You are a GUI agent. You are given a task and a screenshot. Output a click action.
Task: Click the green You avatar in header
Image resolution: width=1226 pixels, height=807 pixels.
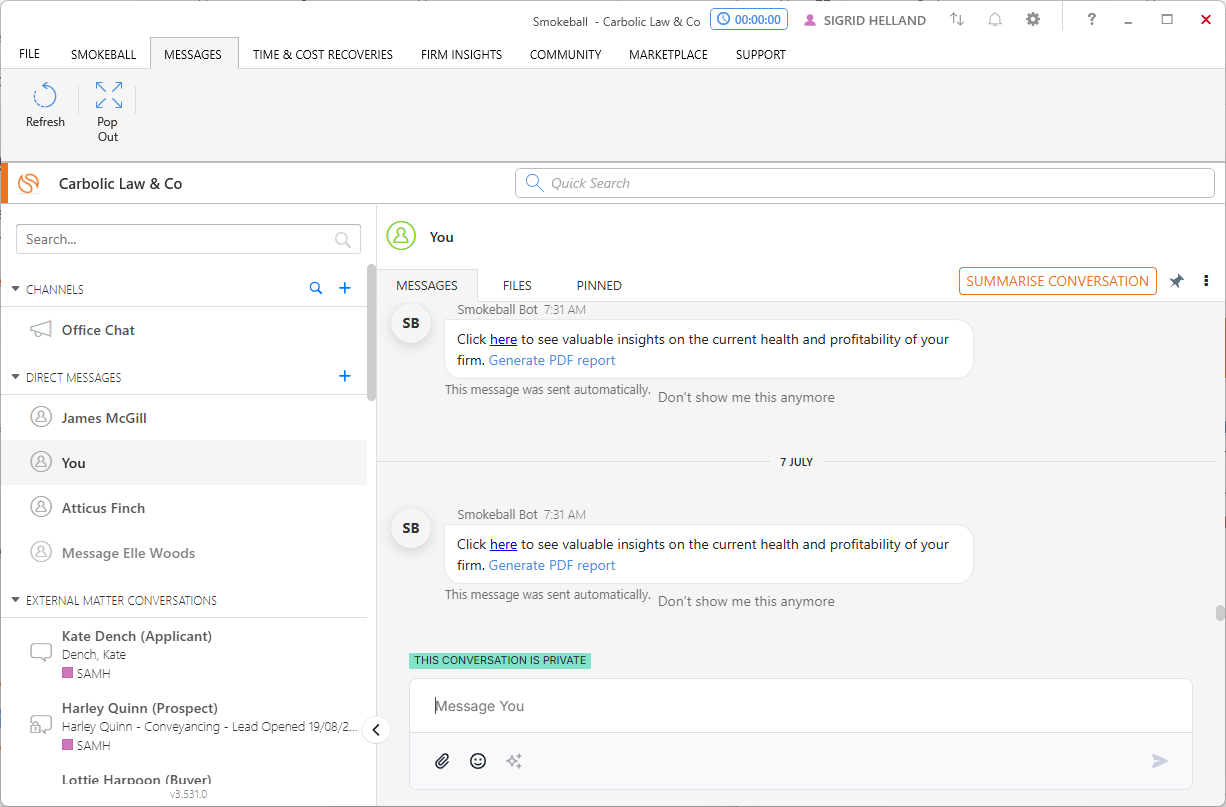[401, 236]
